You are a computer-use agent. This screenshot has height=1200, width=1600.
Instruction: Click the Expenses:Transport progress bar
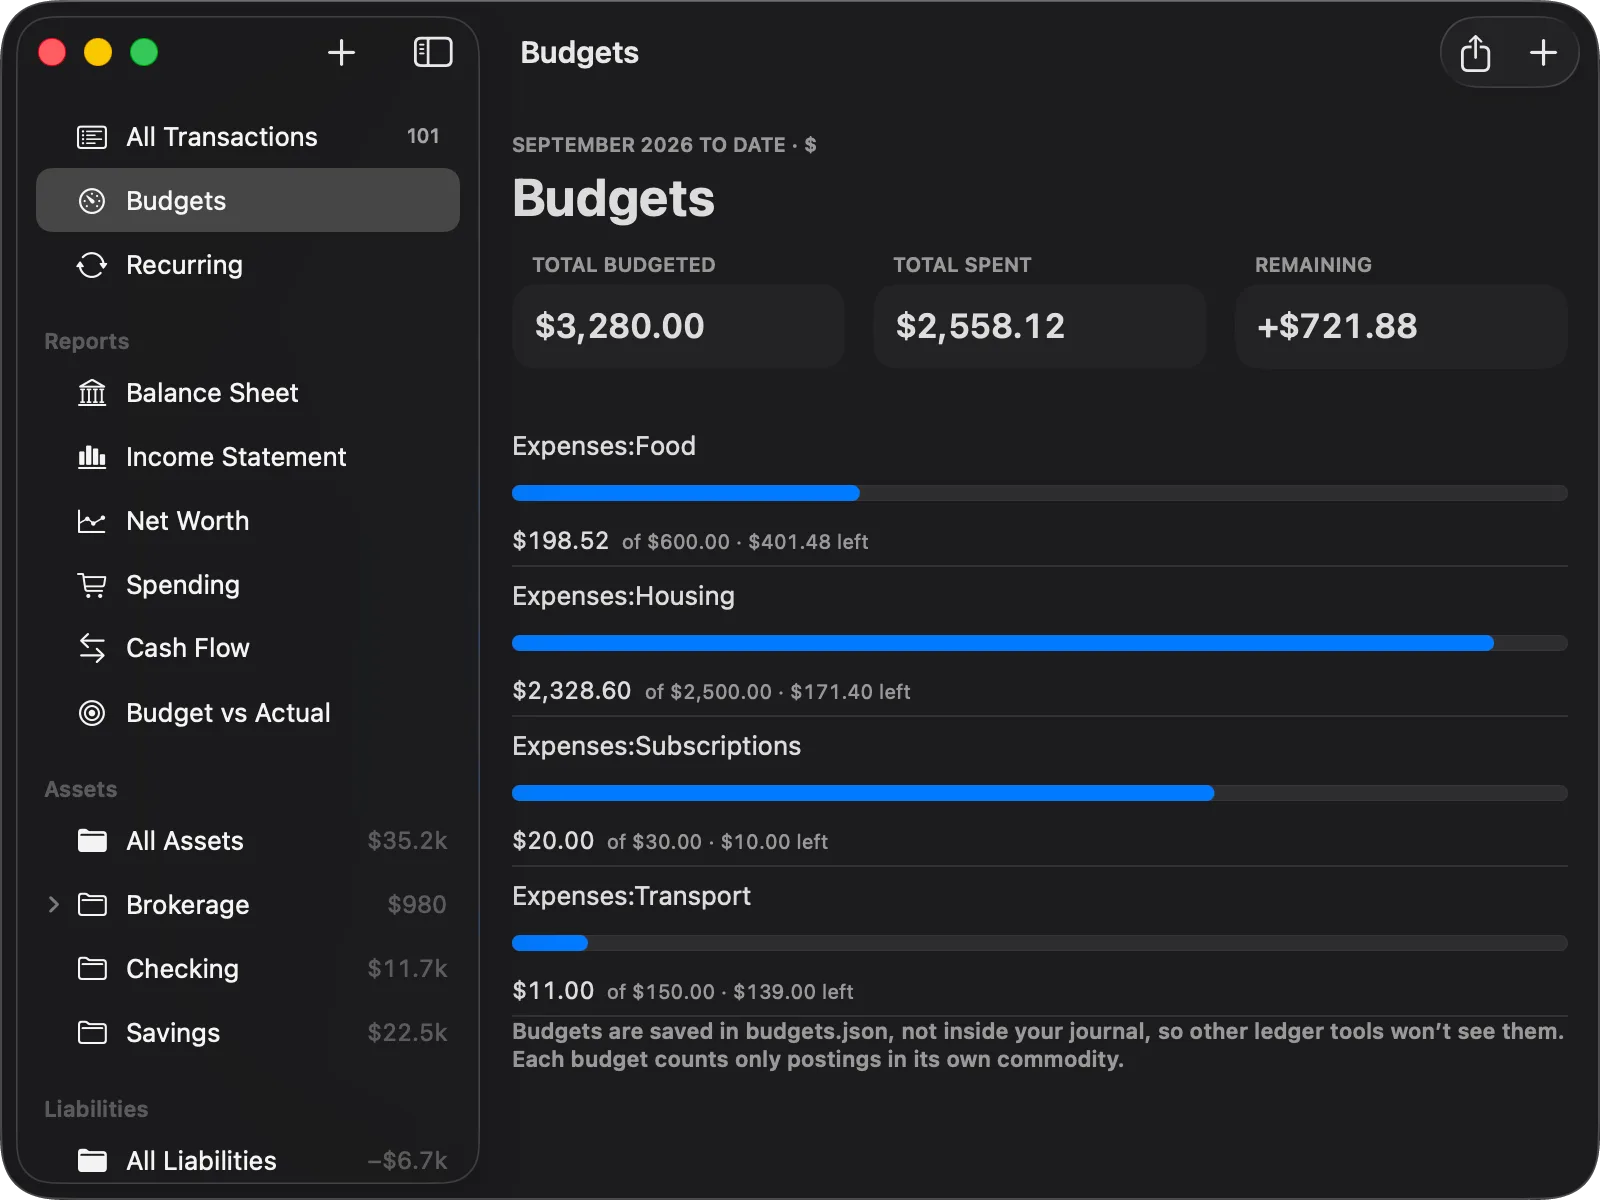(x=1040, y=943)
